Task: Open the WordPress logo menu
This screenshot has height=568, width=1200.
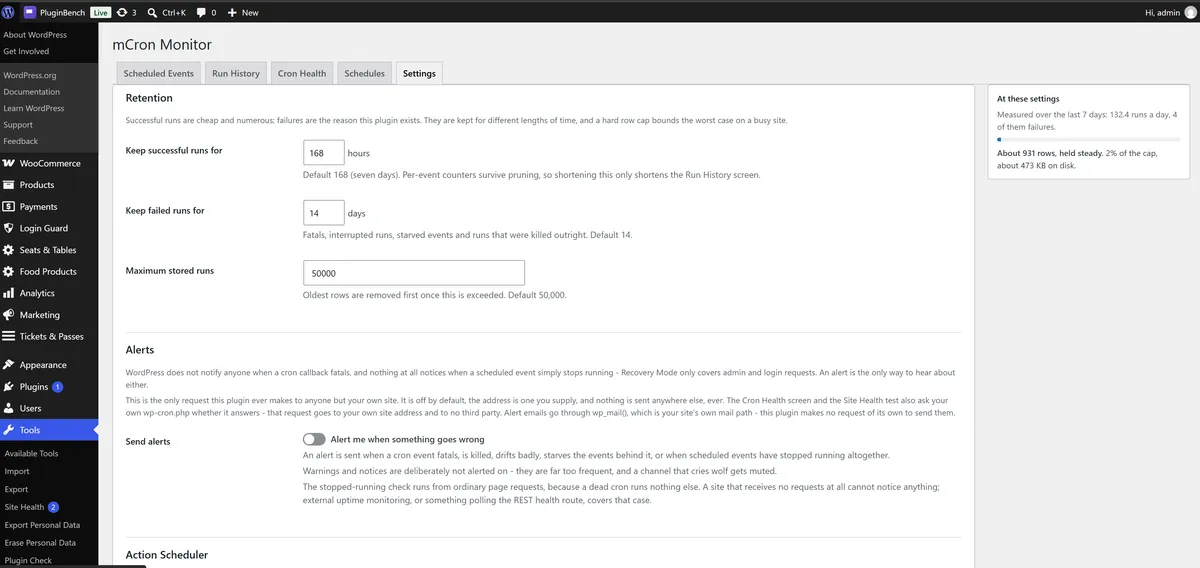Action: (x=9, y=12)
